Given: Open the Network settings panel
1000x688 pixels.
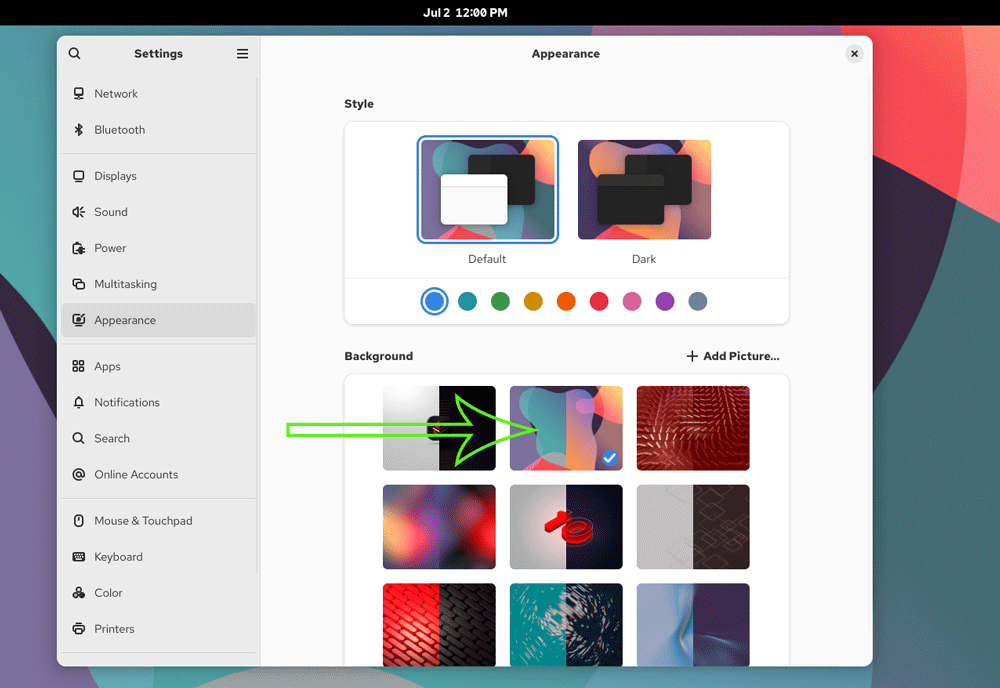Looking at the screenshot, I should [159, 94].
